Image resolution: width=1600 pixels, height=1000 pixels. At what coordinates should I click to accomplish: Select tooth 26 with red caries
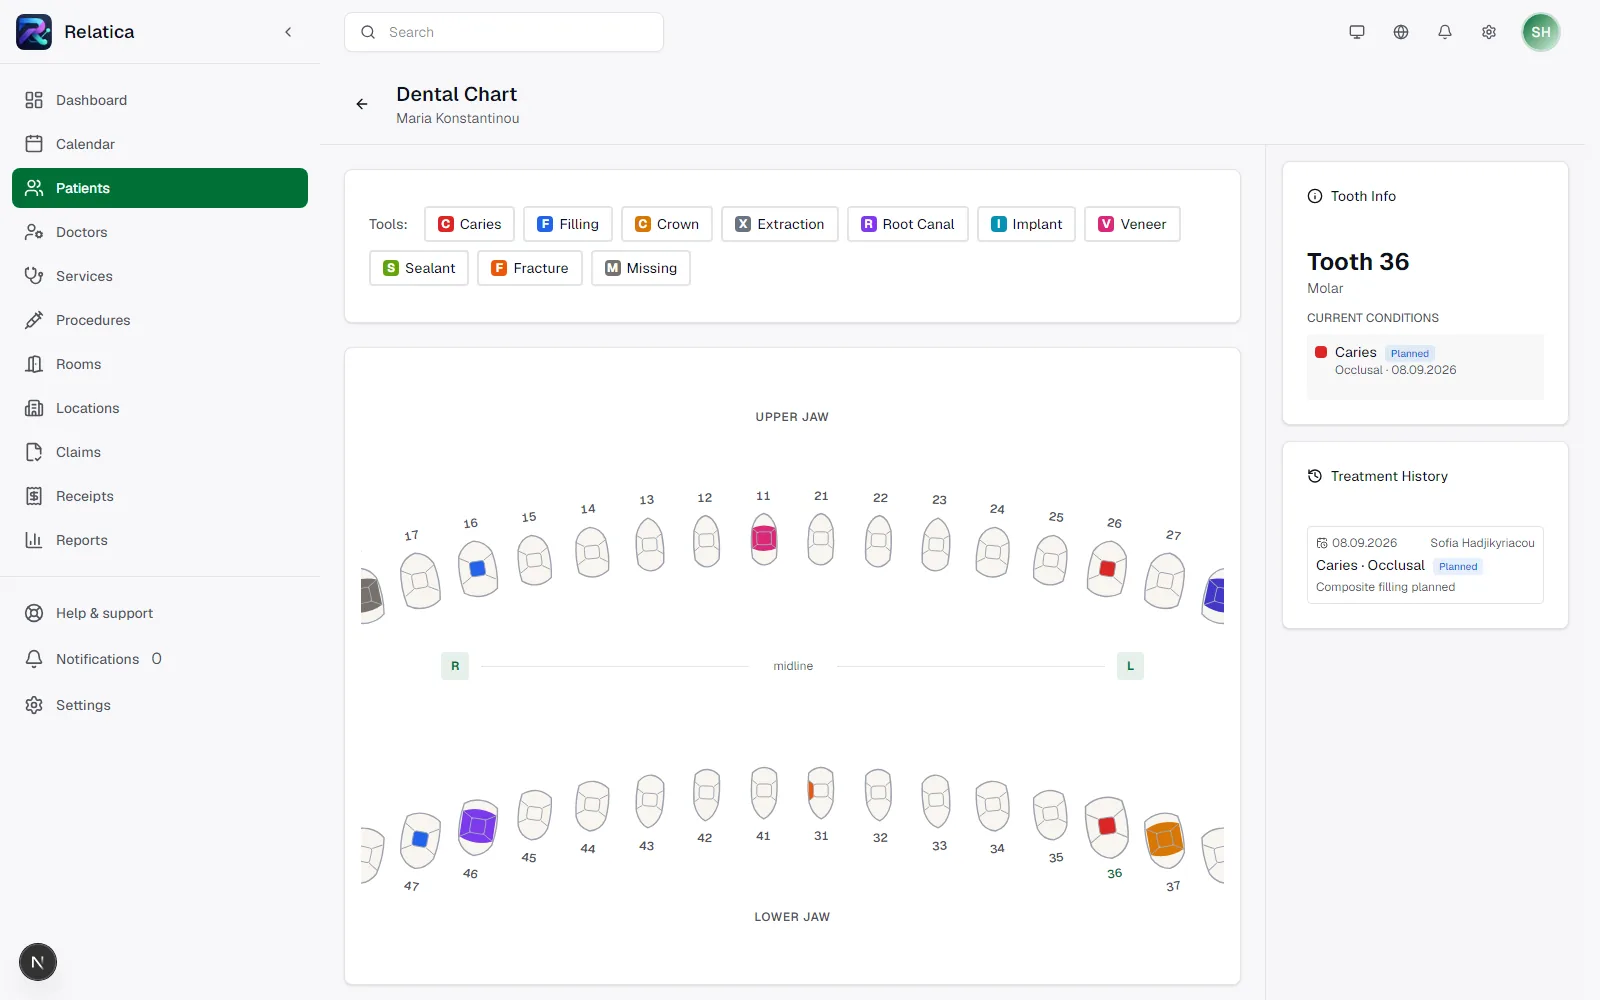1107,568
